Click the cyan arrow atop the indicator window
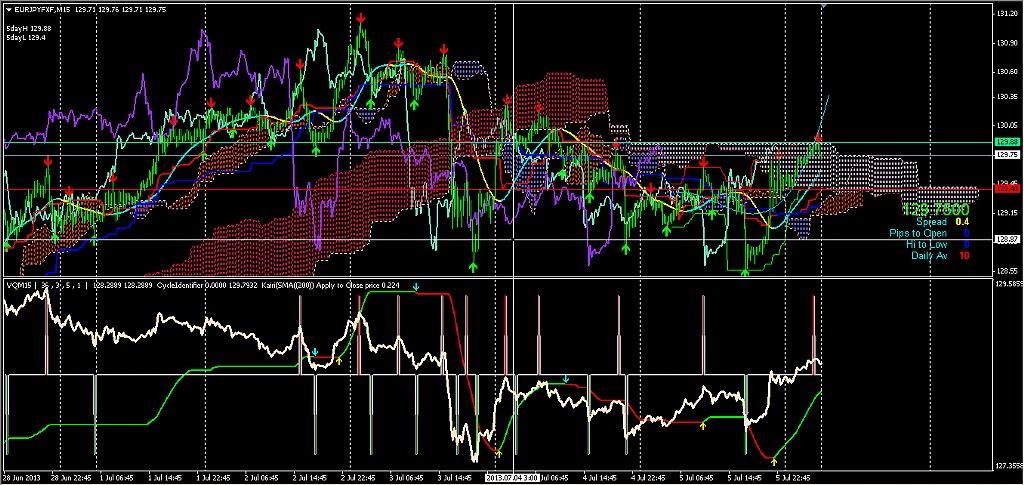Image resolution: width=1024 pixels, height=485 pixels. [417, 287]
